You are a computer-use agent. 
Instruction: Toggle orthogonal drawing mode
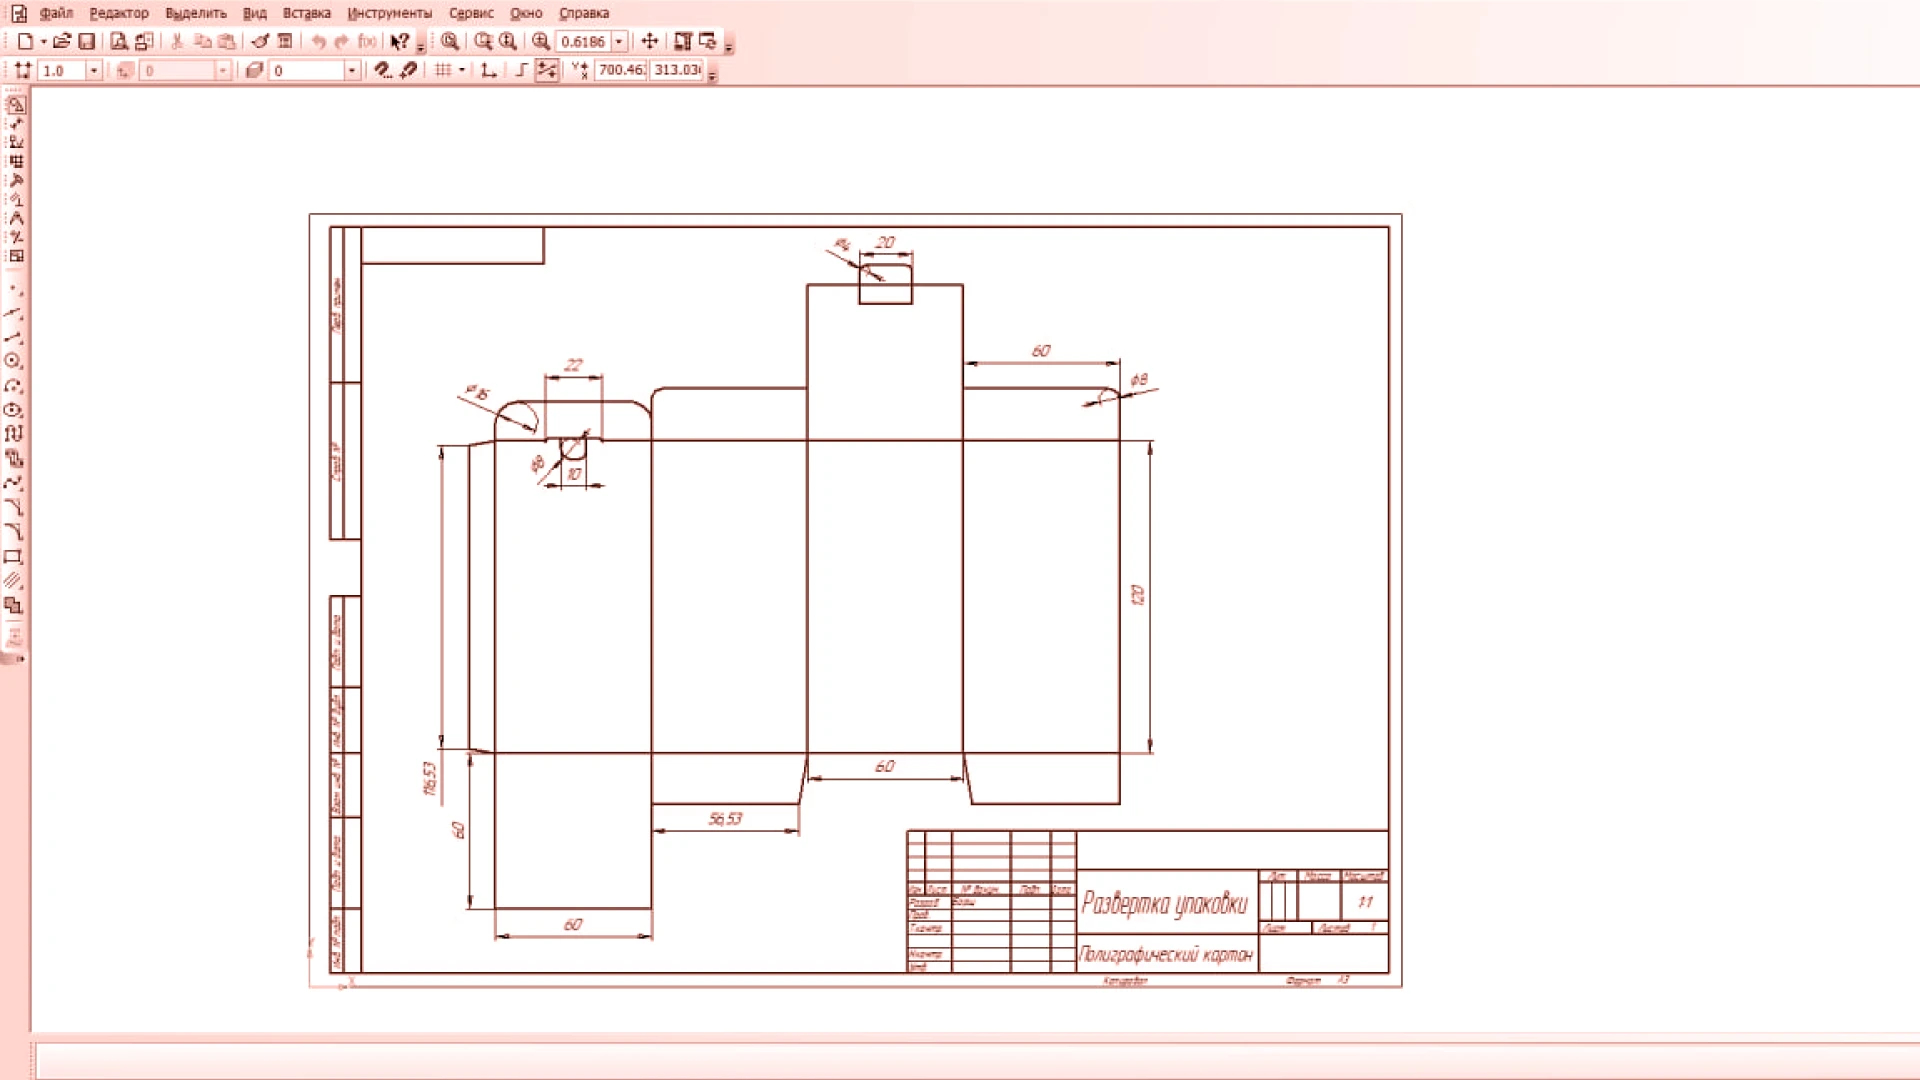521,70
